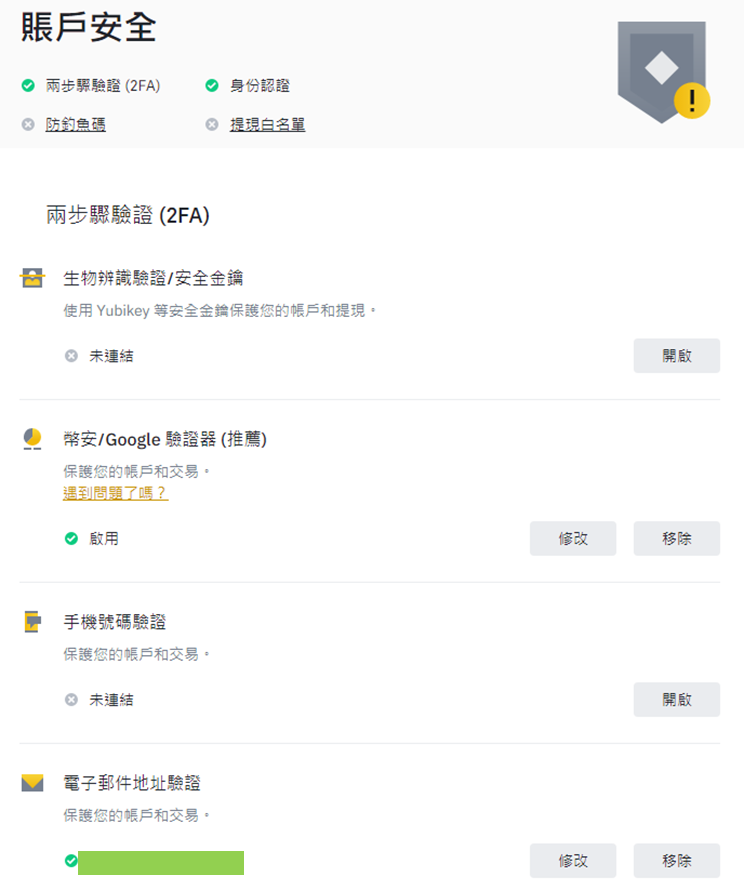The image size is (744, 891).
Task: Open the 防釣魚碼 anti-phishing link
Action: [x=76, y=124]
